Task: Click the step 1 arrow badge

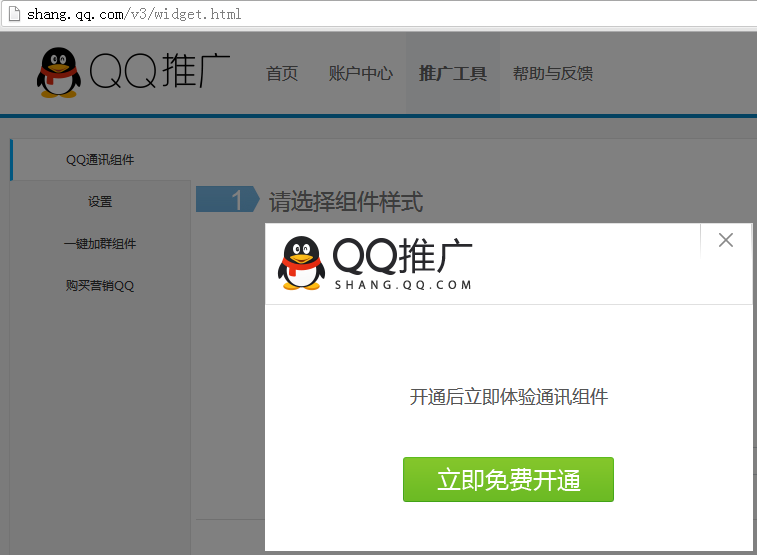Action: 227,200
